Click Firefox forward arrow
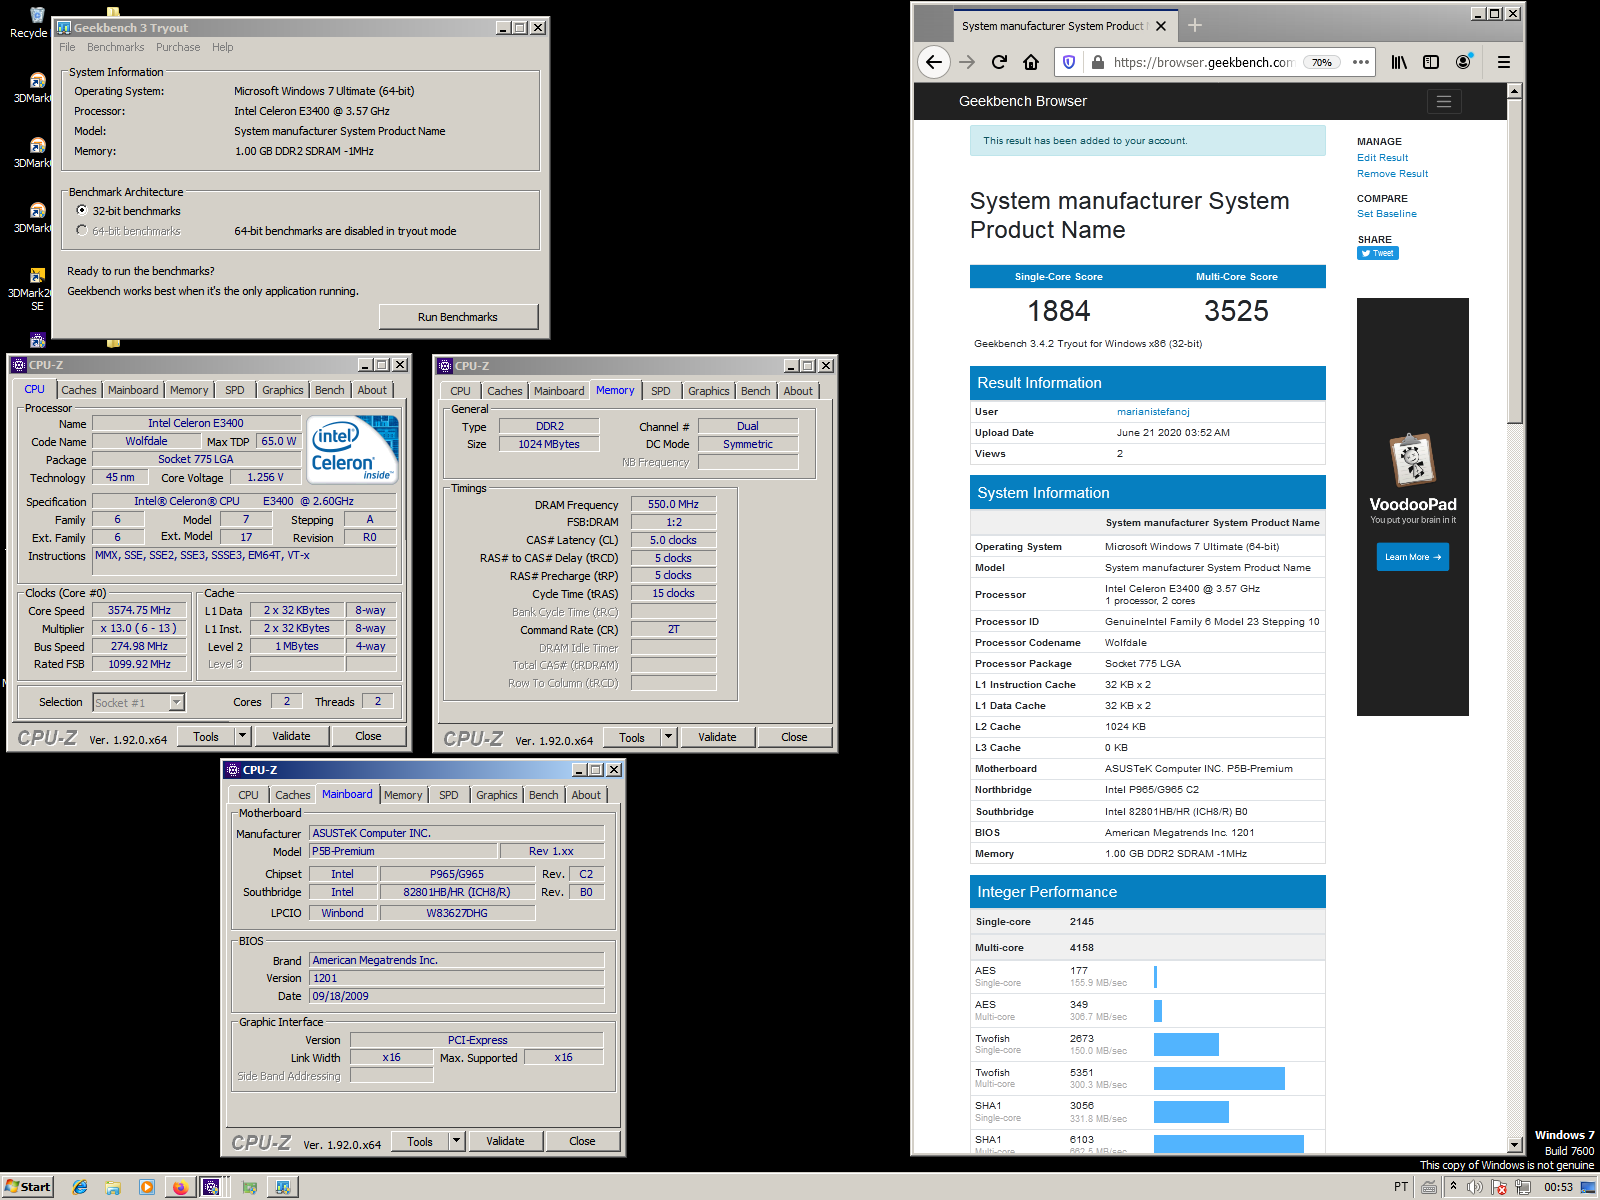The image size is (1600, 1200). (967, 62)
